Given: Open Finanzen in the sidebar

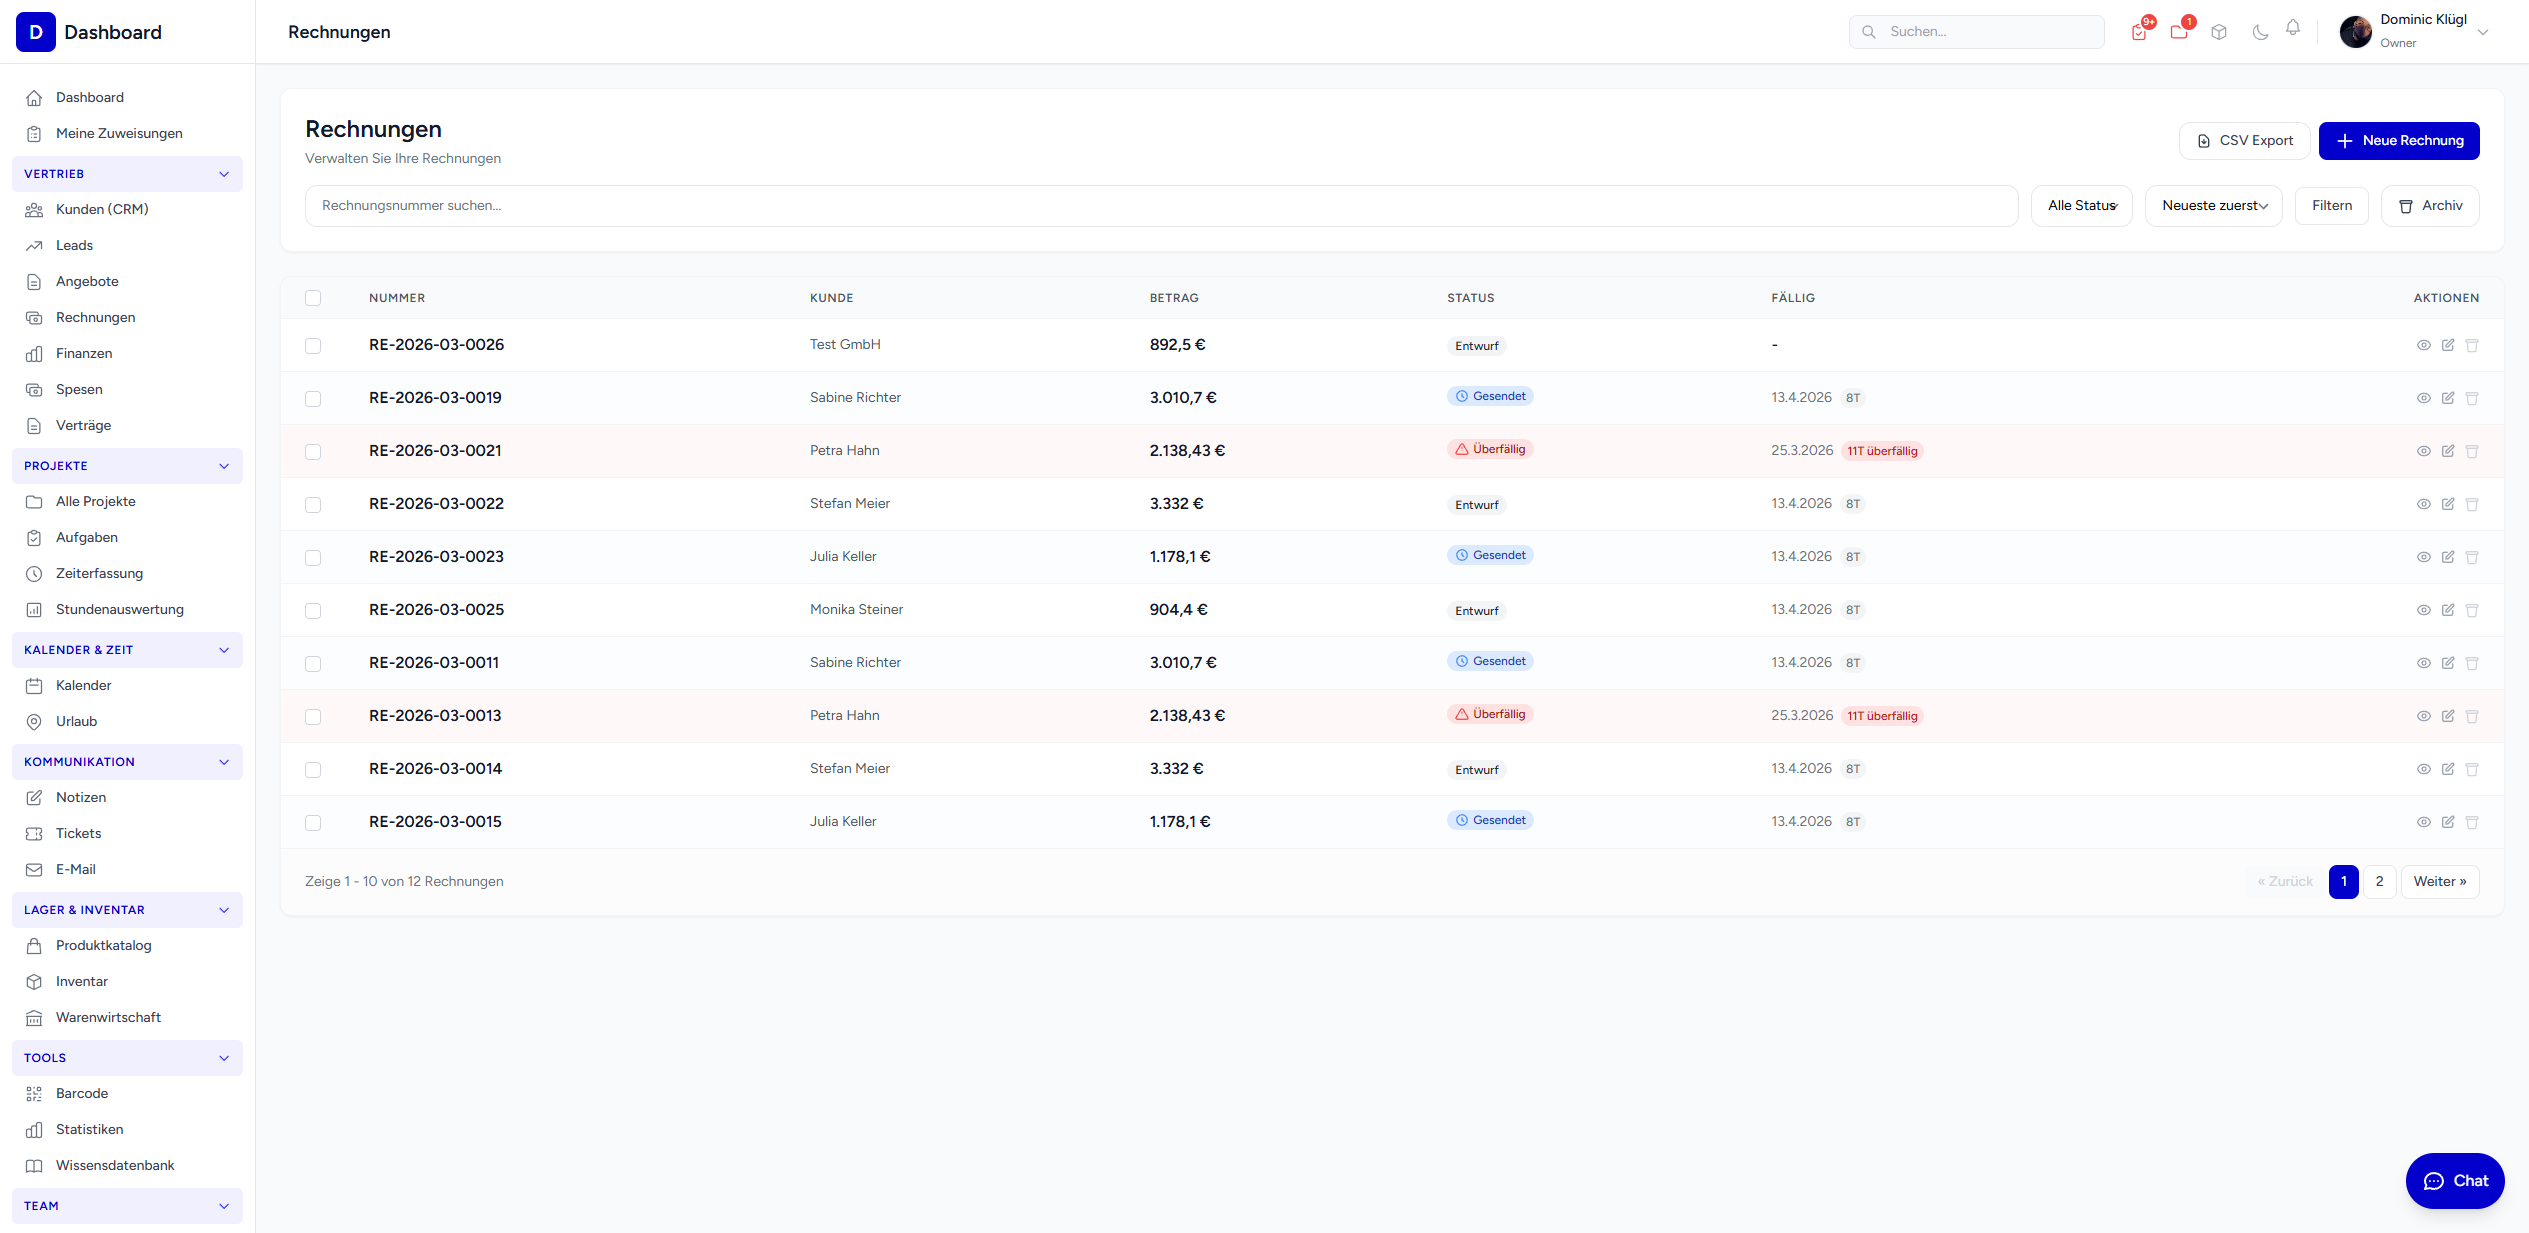Looking at the screenshot, I should [x=84, y=353].
